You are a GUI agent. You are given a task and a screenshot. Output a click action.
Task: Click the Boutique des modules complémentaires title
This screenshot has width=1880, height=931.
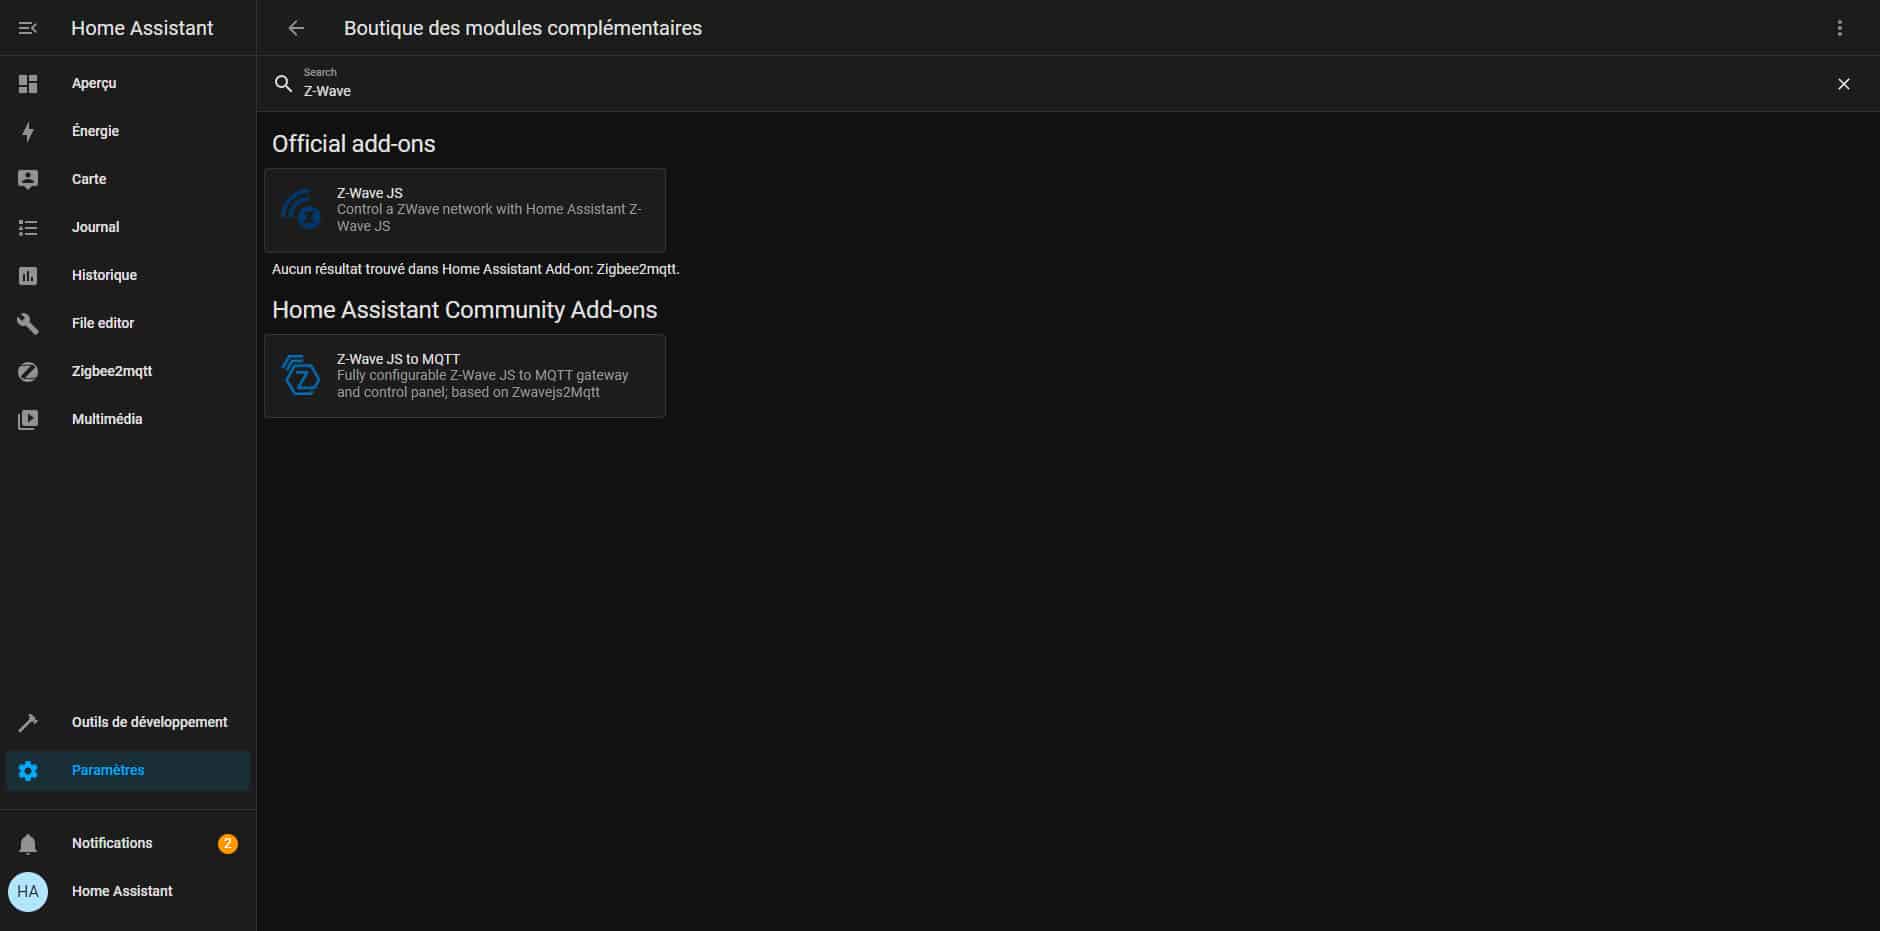pos(523,28)
